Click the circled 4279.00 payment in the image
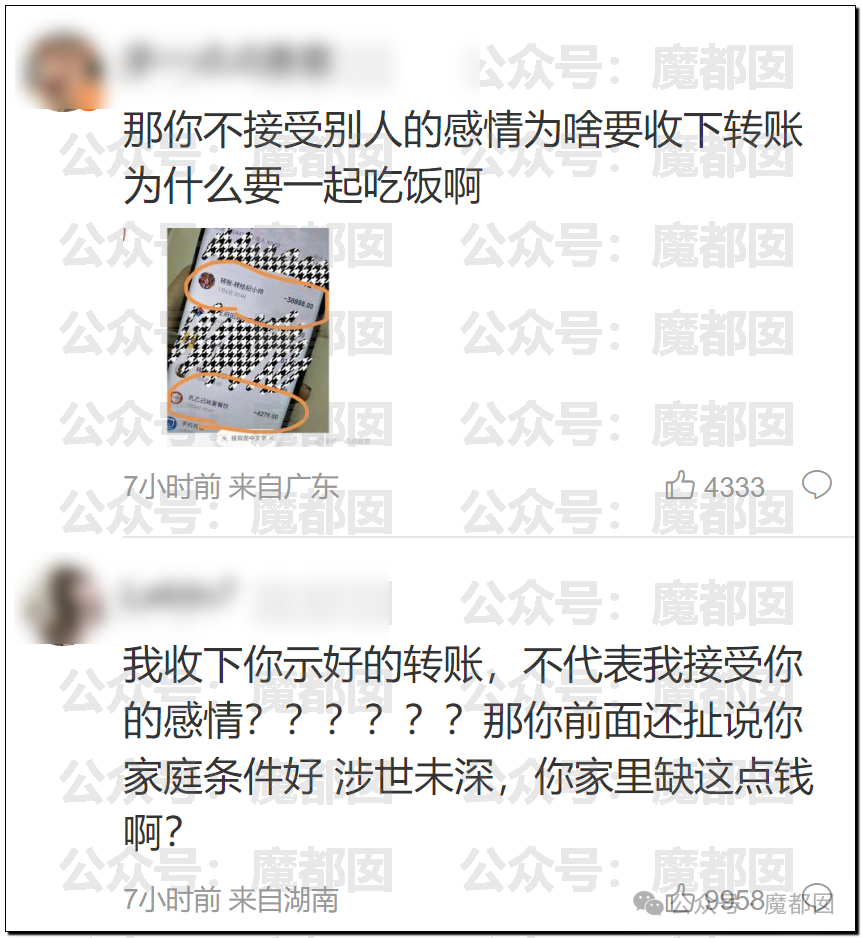 [x=238, y=401]
